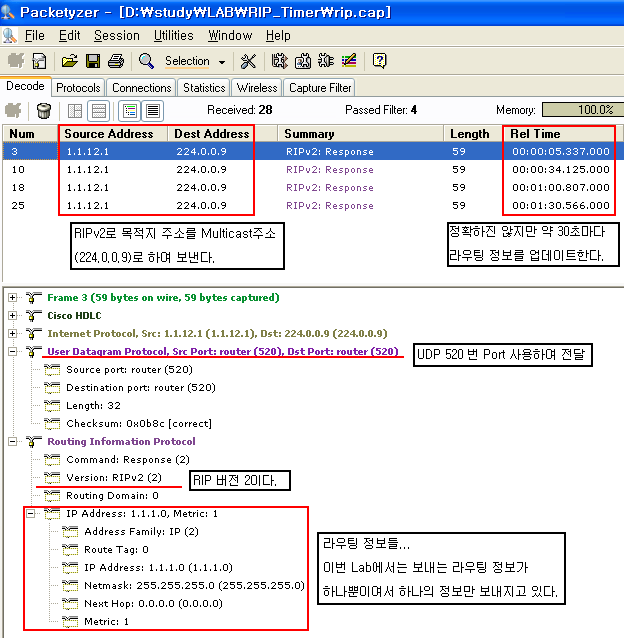Open a capture file with folder icon

70,61
